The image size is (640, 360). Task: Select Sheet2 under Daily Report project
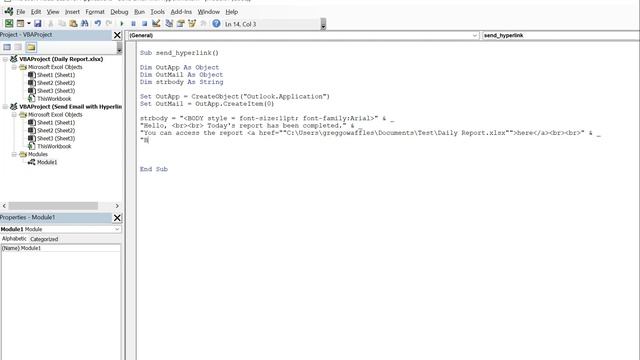[56, 83]
